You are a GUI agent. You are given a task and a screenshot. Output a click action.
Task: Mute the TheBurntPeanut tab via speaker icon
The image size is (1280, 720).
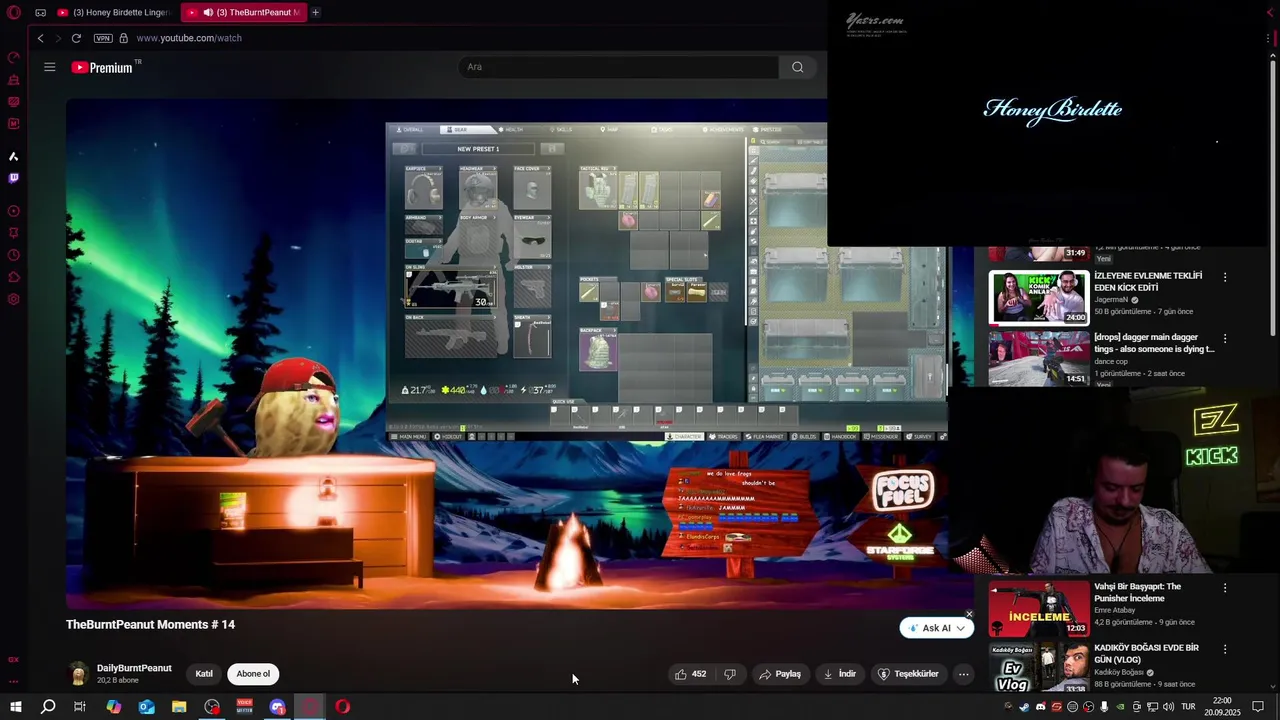pos(207,13)
